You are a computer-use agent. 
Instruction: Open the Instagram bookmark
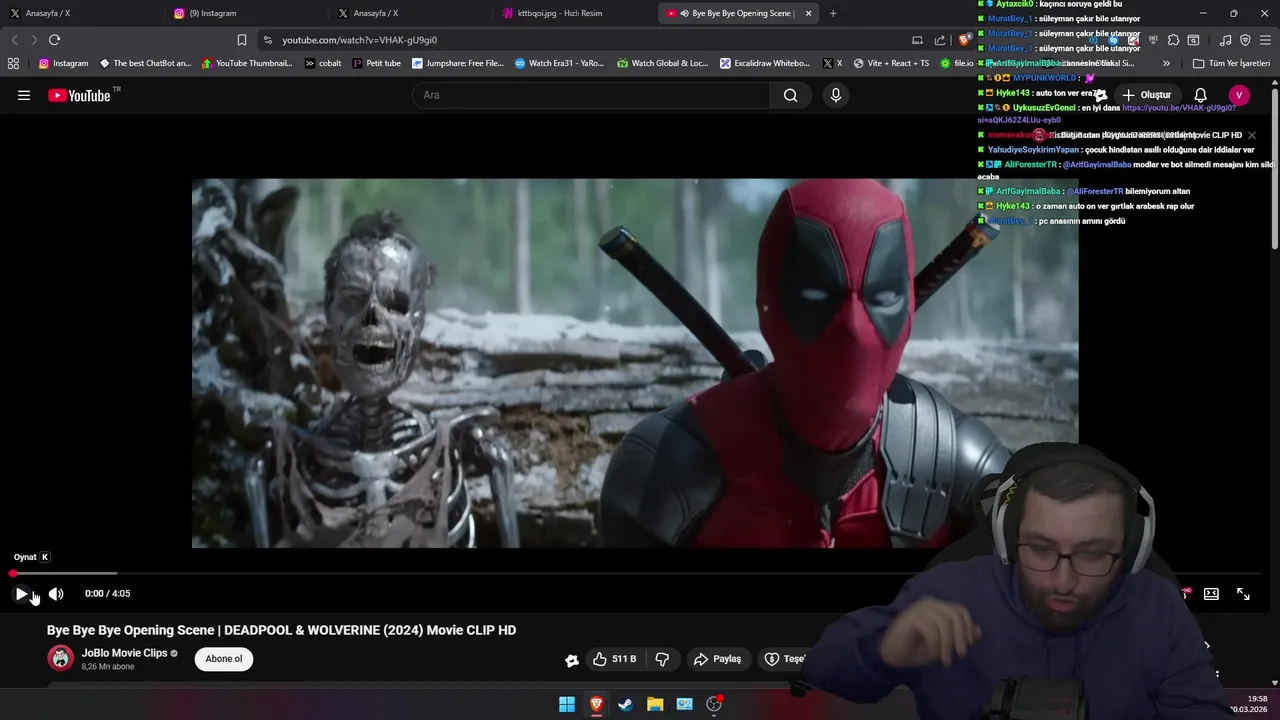coord(63,63)
